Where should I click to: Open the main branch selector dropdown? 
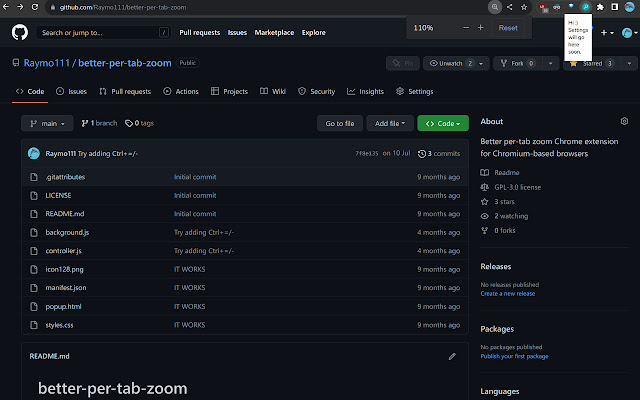(47, 123)
